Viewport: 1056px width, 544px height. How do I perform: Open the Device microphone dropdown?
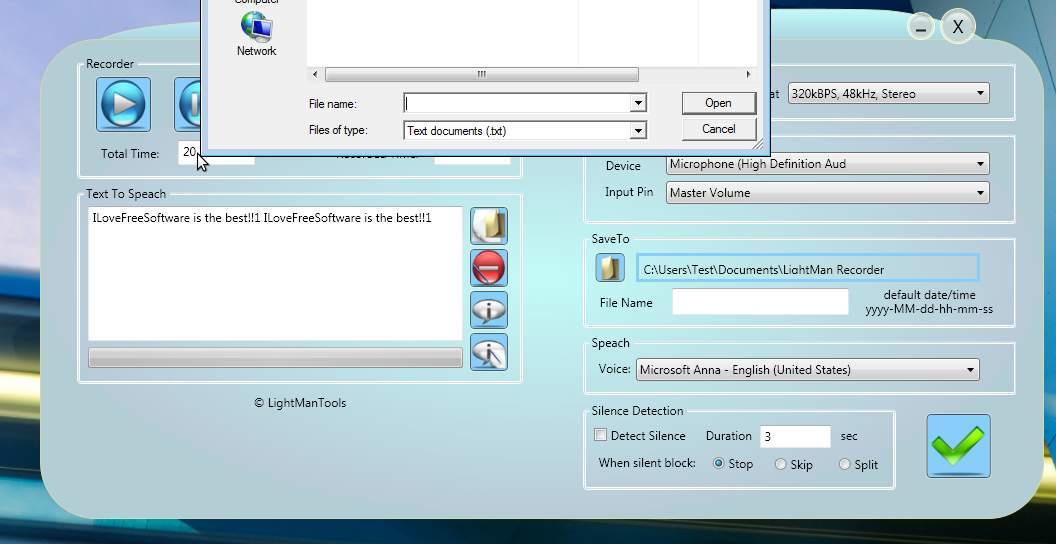pos(828,164)
